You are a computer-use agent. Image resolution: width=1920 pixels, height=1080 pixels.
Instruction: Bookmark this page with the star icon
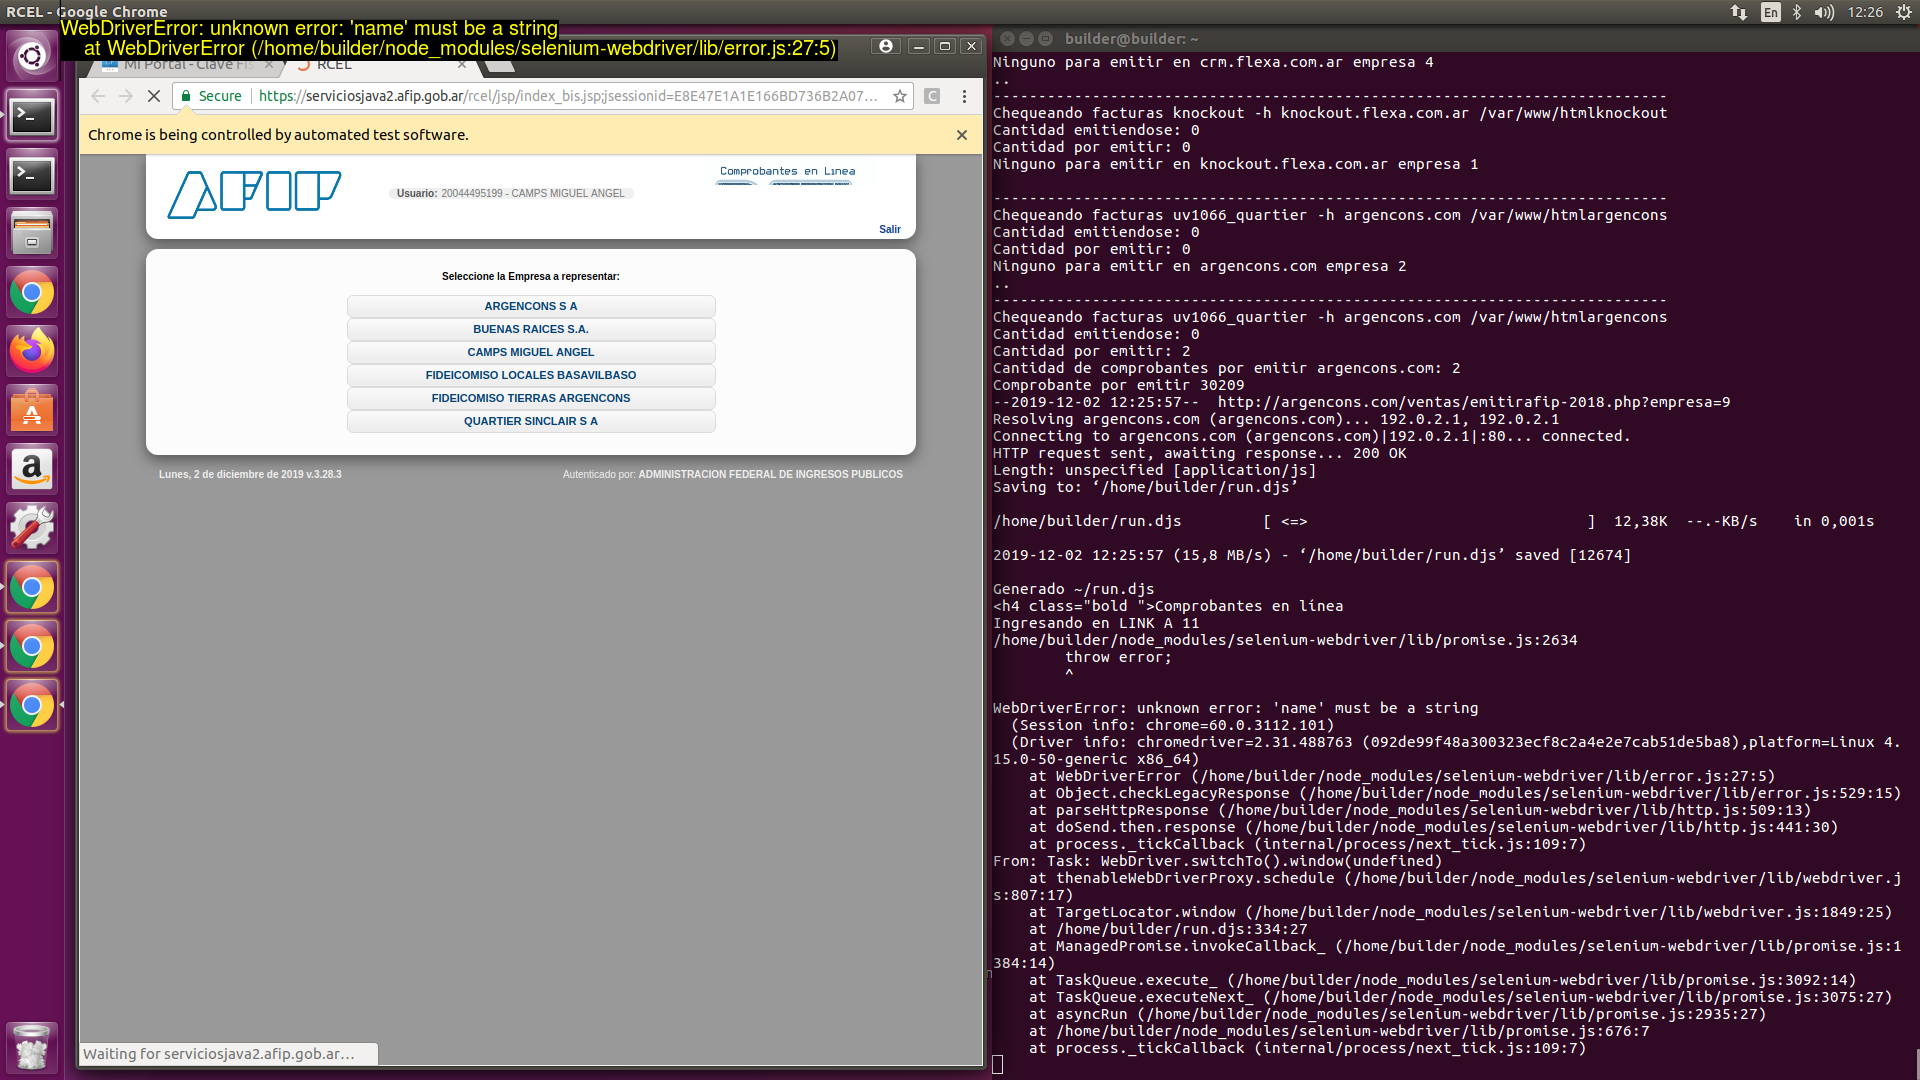(900, 96)
